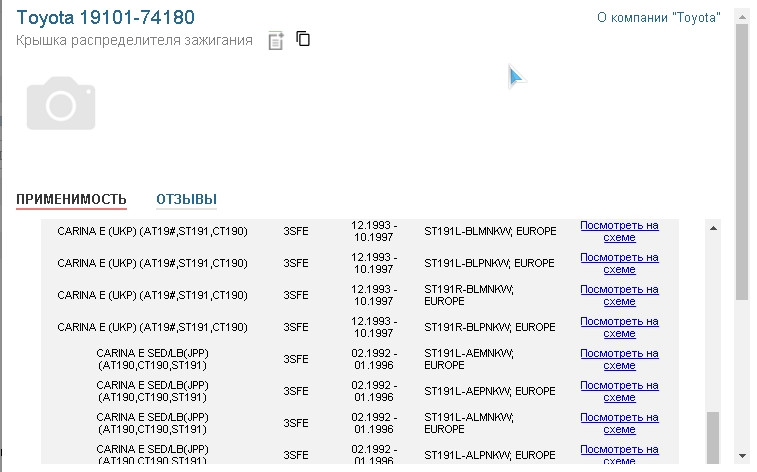Open the scheme link for ST191L-AEPNKW
This screenshot has width=757, height=472.
click(x=620, y=391)
